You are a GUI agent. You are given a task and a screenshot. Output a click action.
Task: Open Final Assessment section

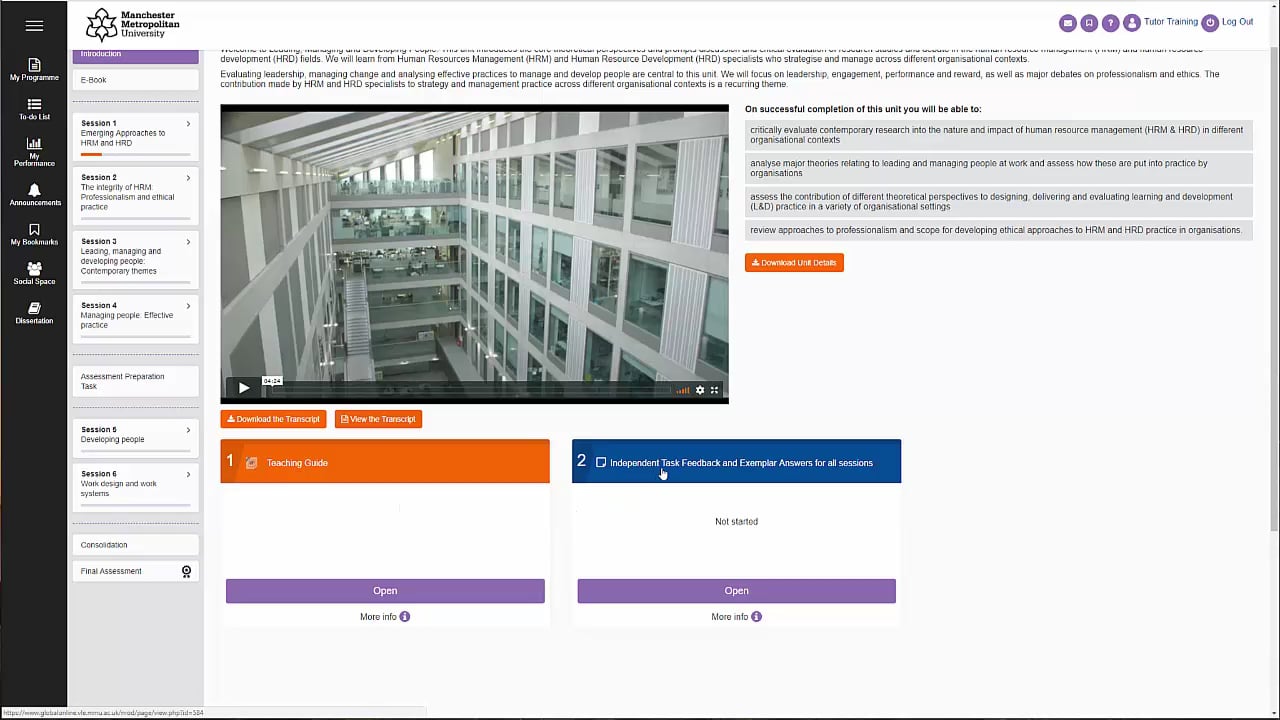[x=135, y=572]
